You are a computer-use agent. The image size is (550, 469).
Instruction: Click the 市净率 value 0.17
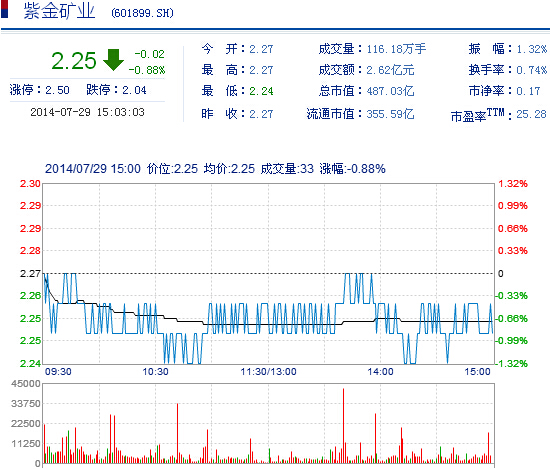point(528,91)
